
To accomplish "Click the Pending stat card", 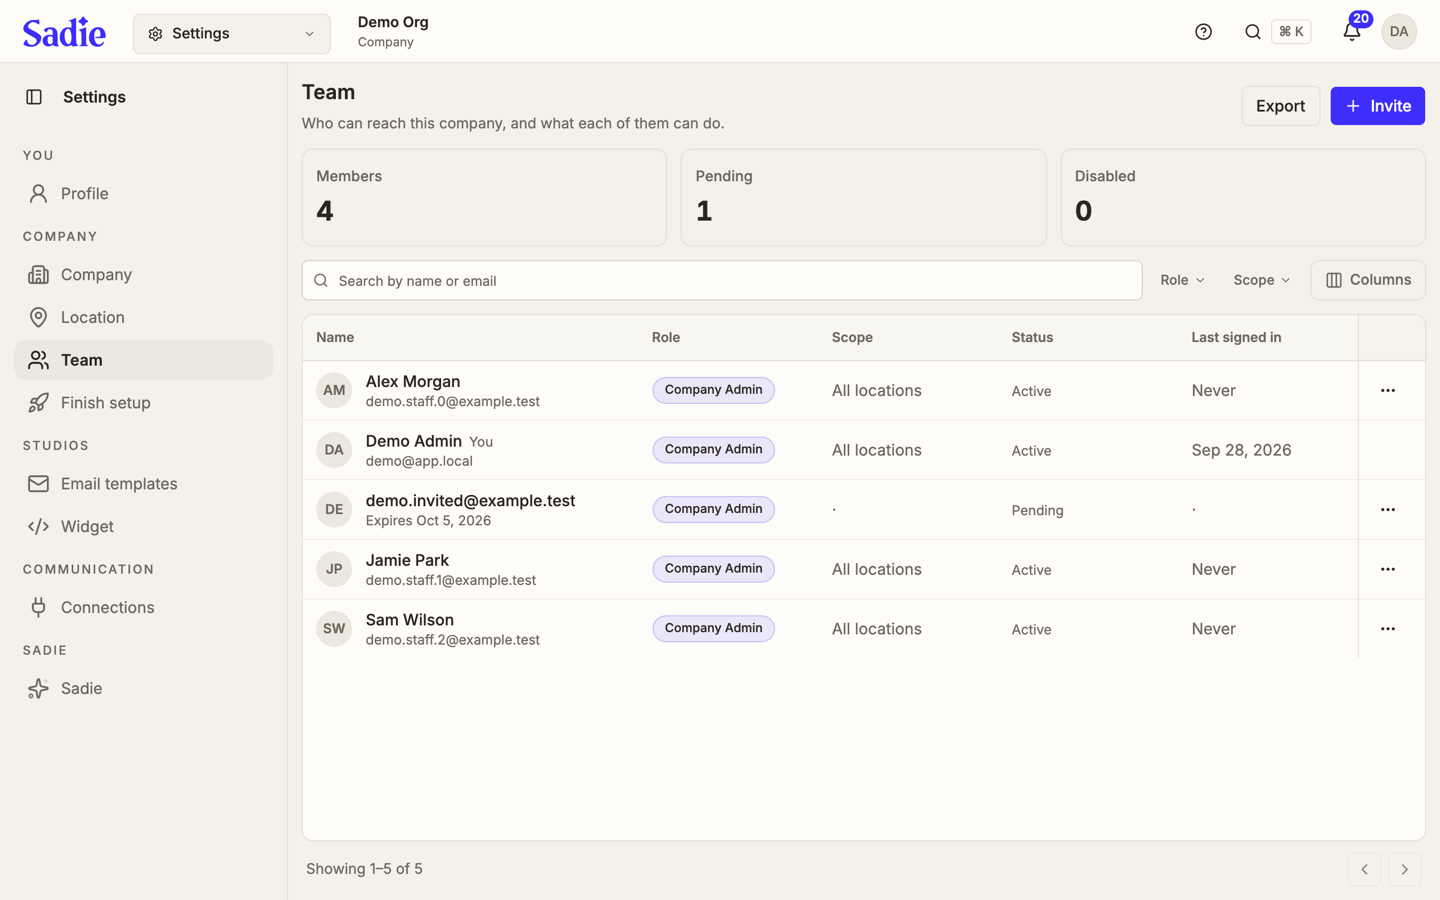I will coord(863,198).
